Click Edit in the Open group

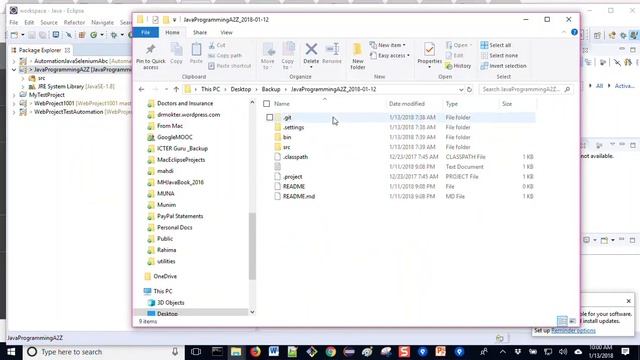454,56
